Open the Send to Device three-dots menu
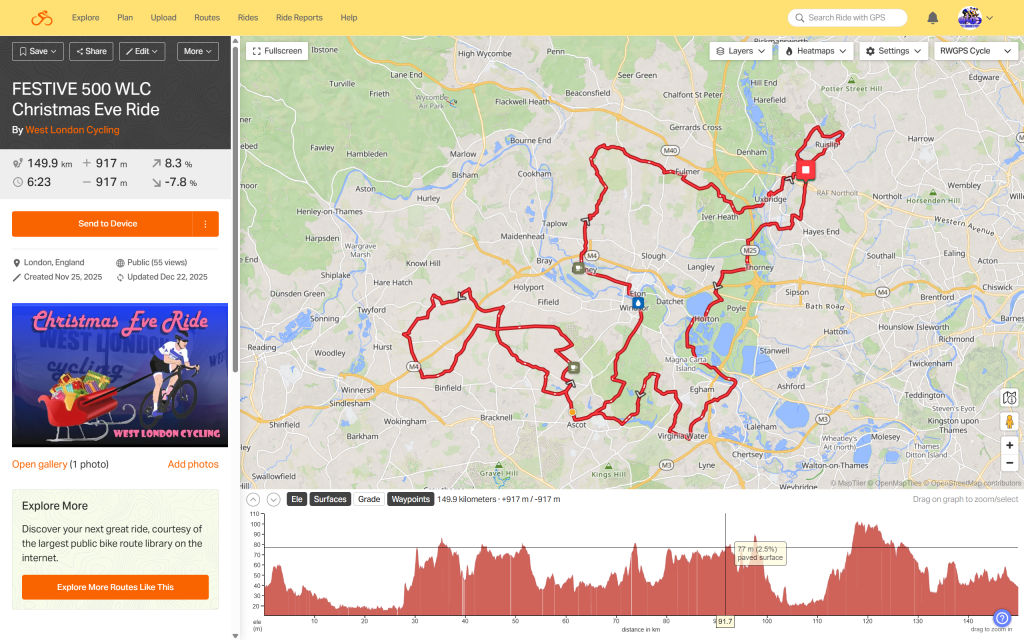Viewport: 1024px width, 640px height. [206, 224]
